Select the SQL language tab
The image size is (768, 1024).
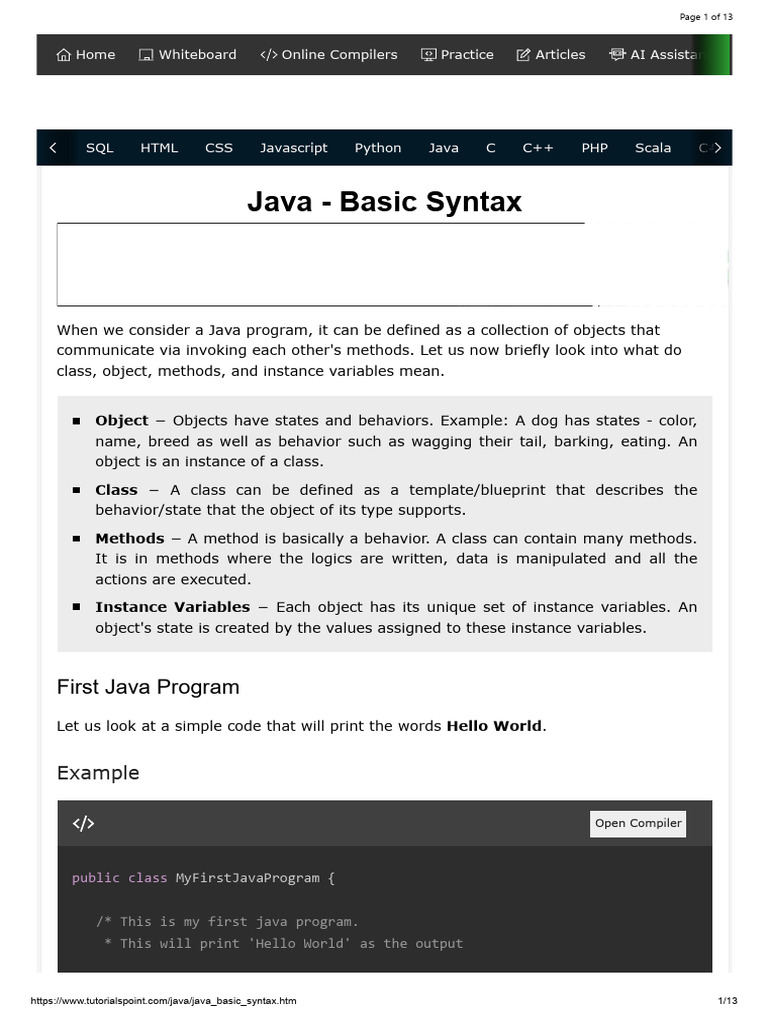tap(100, 148)
